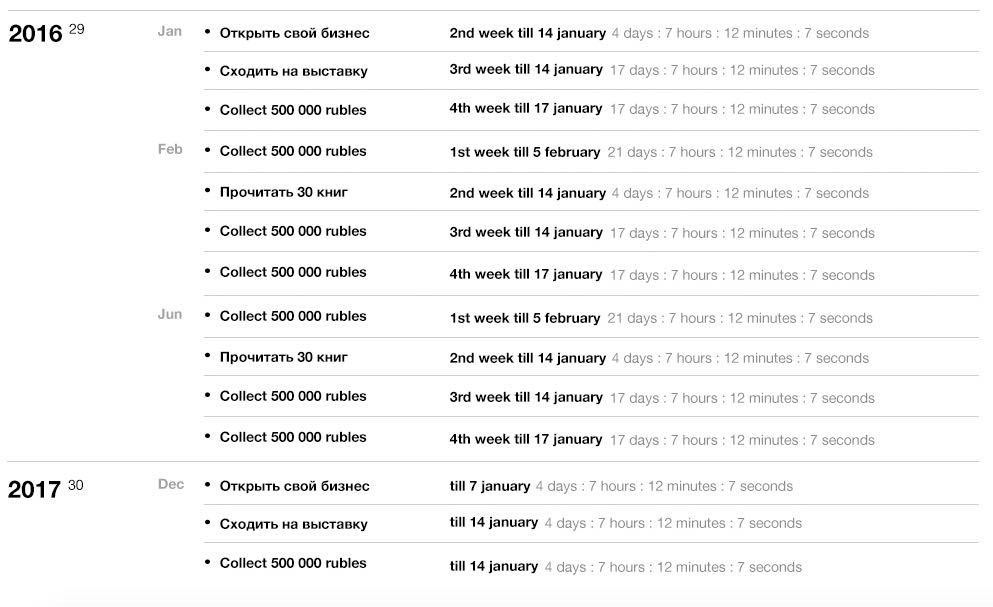Select Dec's "Сходить на выставку" goal
Viewport: 993px width, 607px height.
click(293, 524)
